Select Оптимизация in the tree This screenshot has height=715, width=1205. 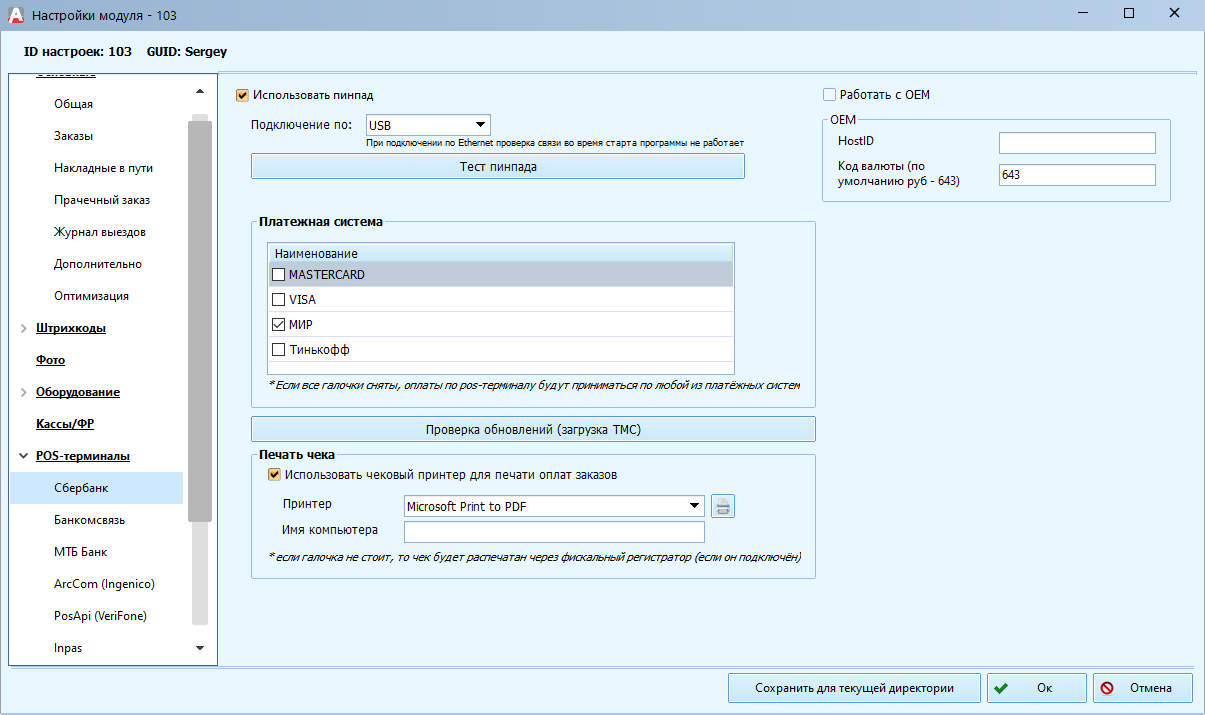click(x=91, y=296)
